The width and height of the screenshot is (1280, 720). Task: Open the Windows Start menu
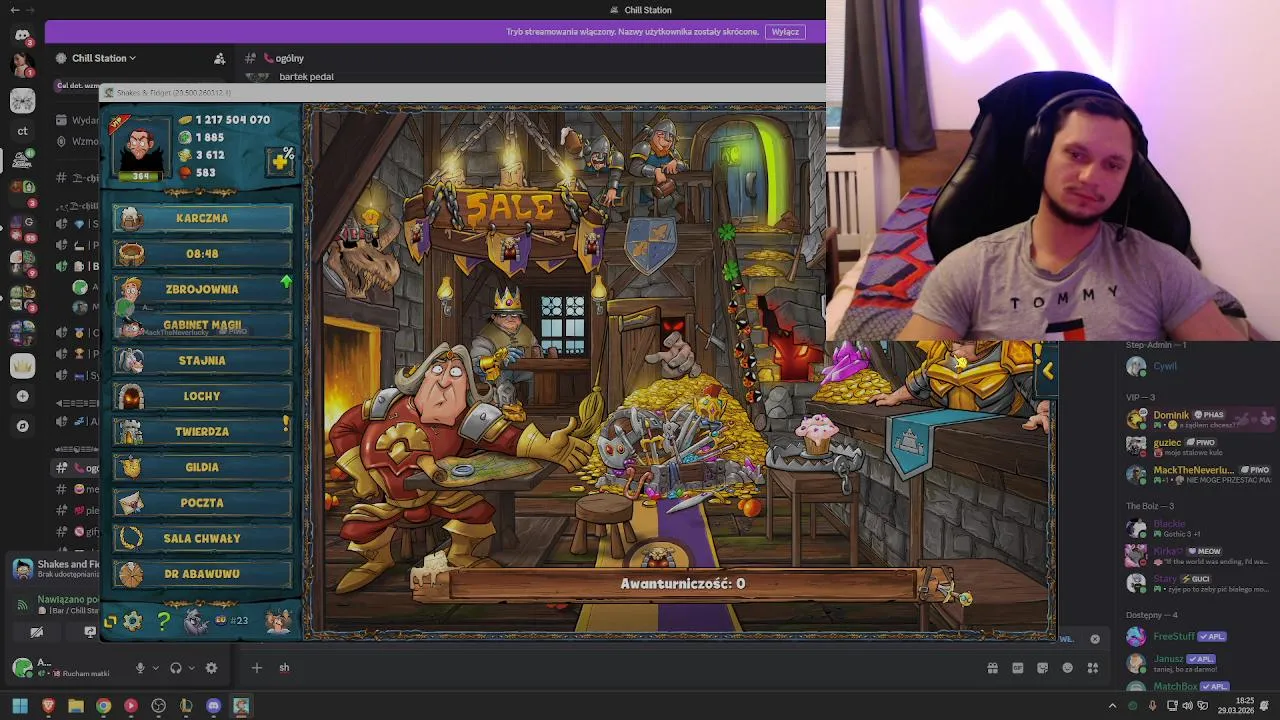19,706
